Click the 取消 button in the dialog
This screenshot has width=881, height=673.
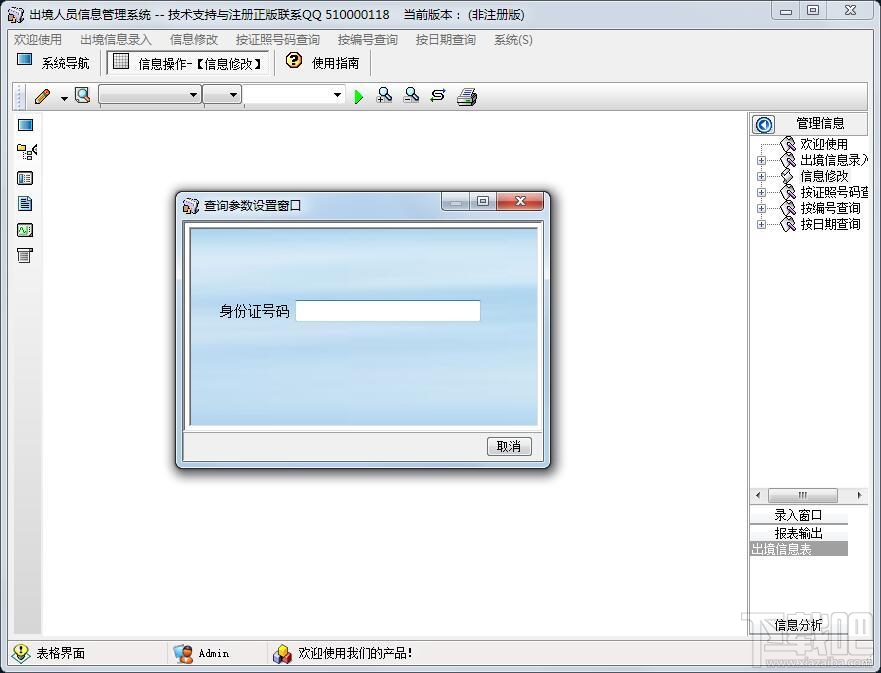(x=509, y=446)
